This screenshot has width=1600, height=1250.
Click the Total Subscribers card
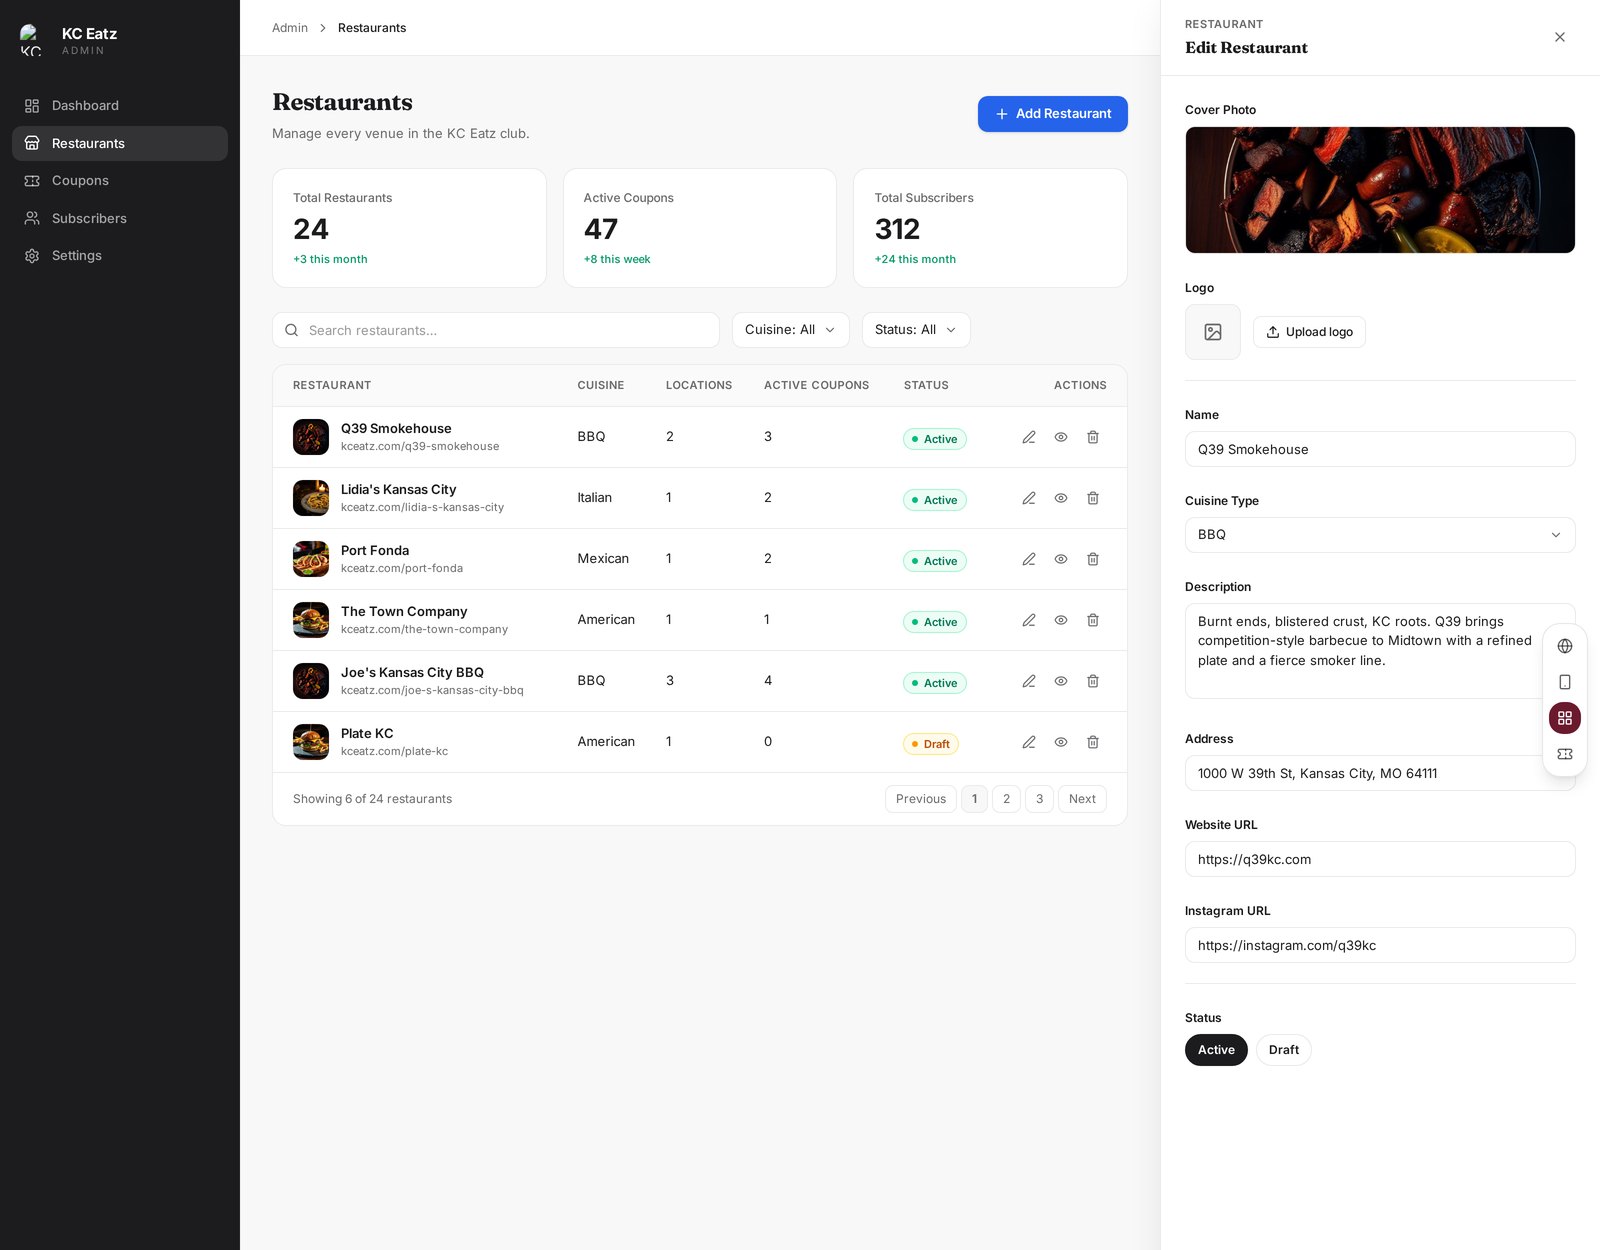pos(990,228)
